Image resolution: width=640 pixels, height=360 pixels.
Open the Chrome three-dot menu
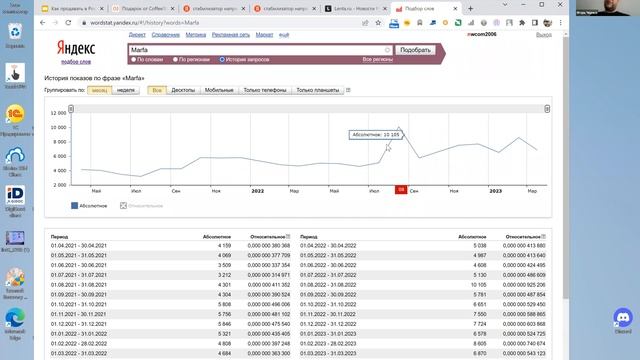(560, 23)
